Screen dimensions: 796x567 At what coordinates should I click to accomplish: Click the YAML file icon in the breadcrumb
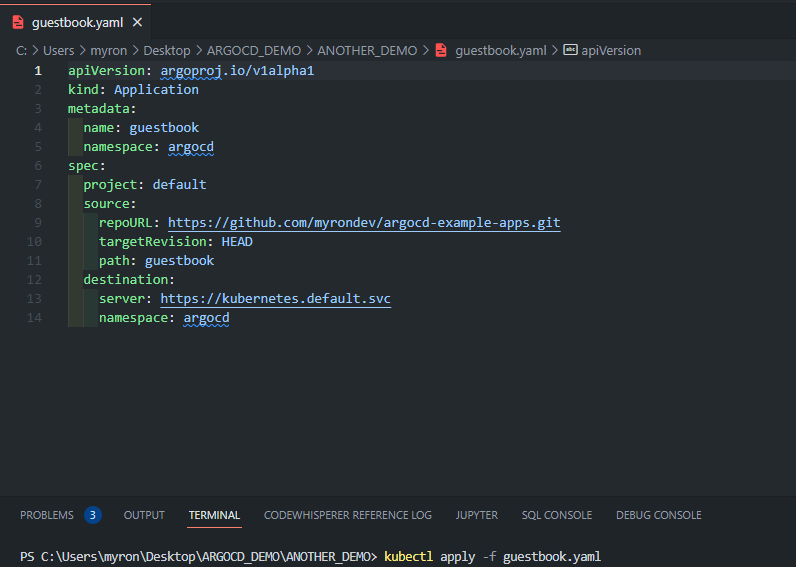point(441,50)
